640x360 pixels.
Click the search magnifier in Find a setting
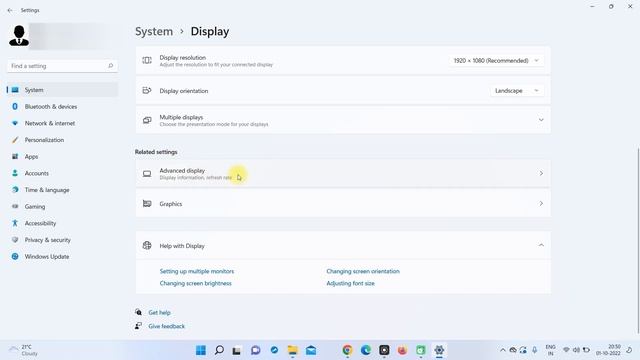[110, 66]
